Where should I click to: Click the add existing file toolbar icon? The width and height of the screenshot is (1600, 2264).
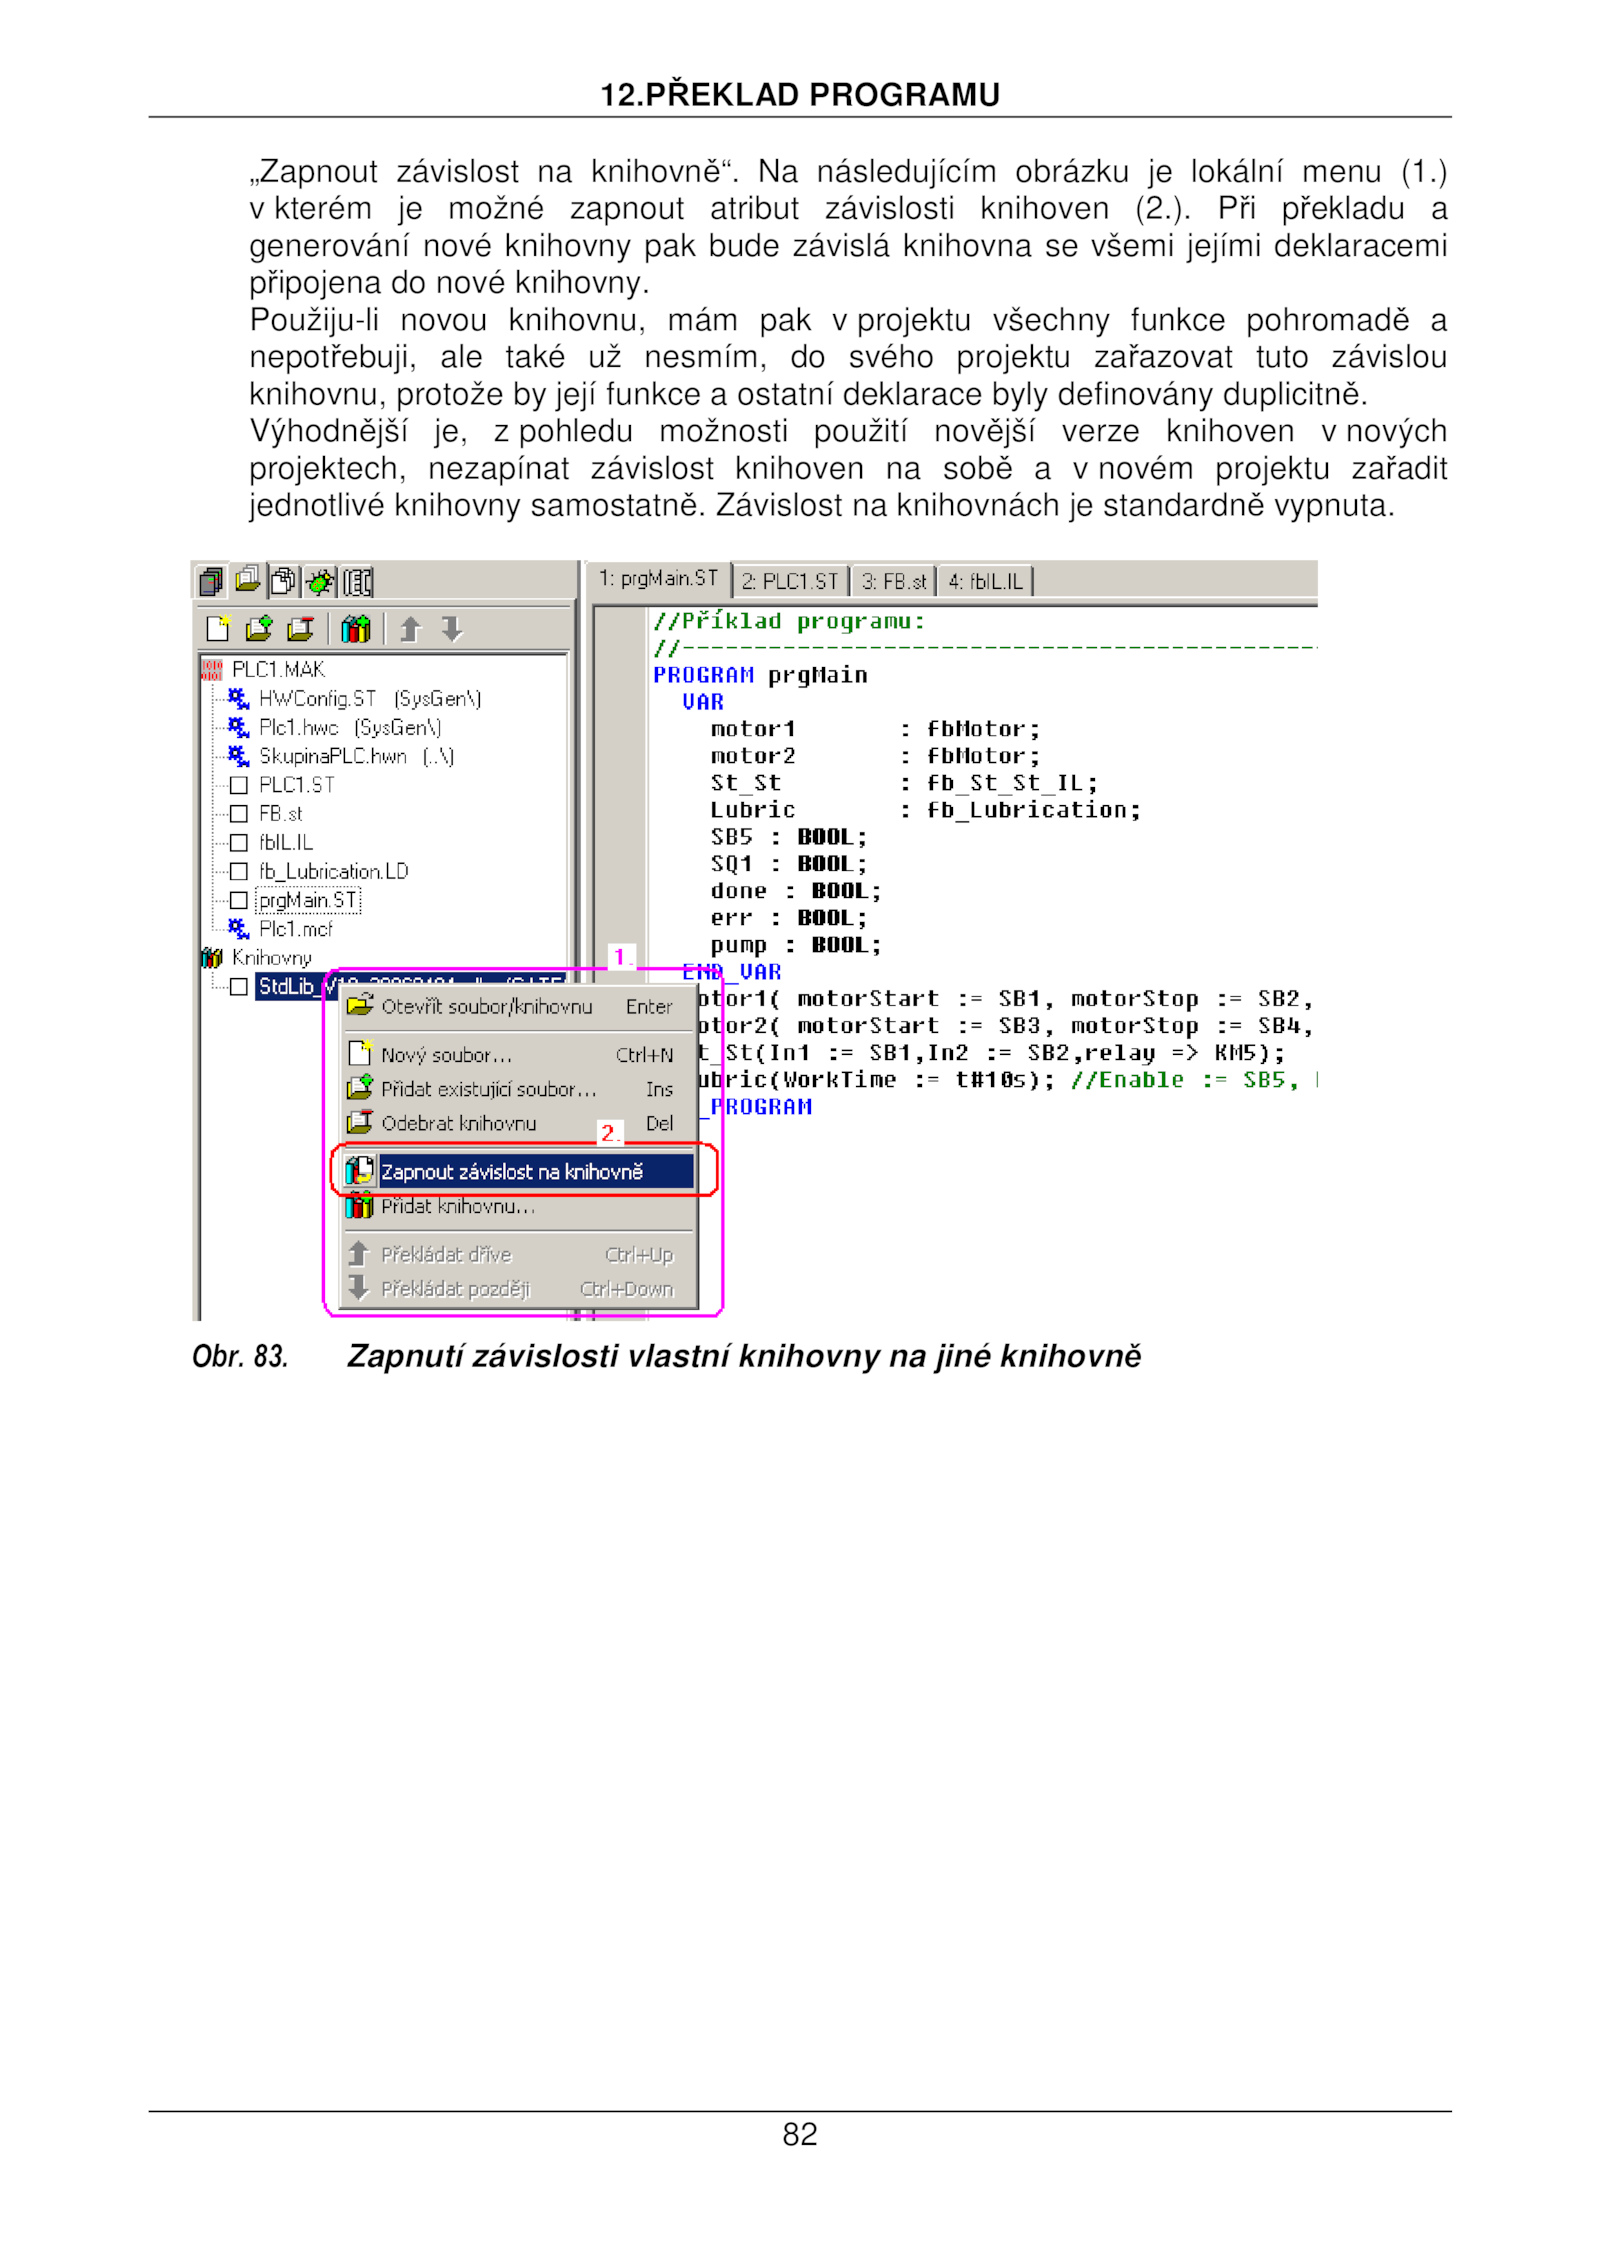coord(259,628)
